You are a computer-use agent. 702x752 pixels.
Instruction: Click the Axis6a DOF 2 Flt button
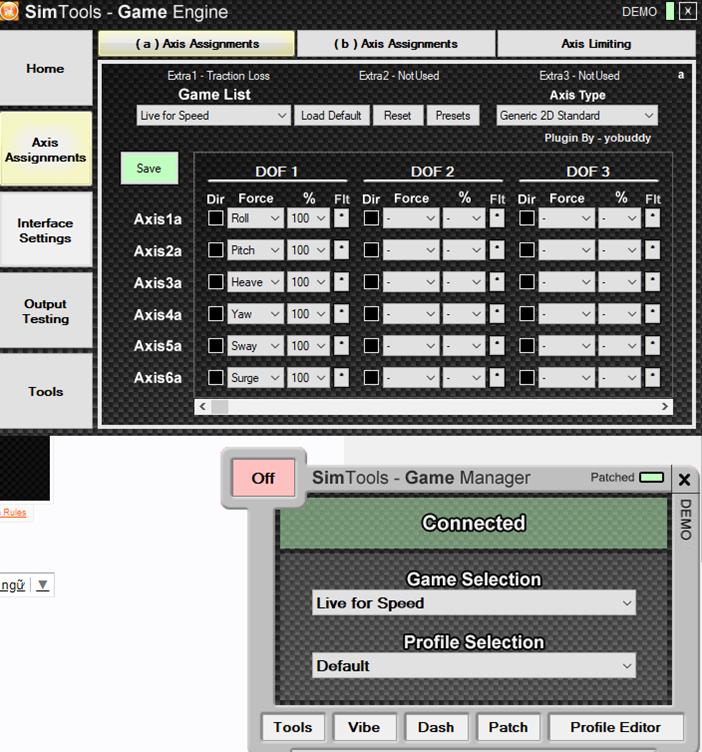pyautogui.click(x=497, y=377)
